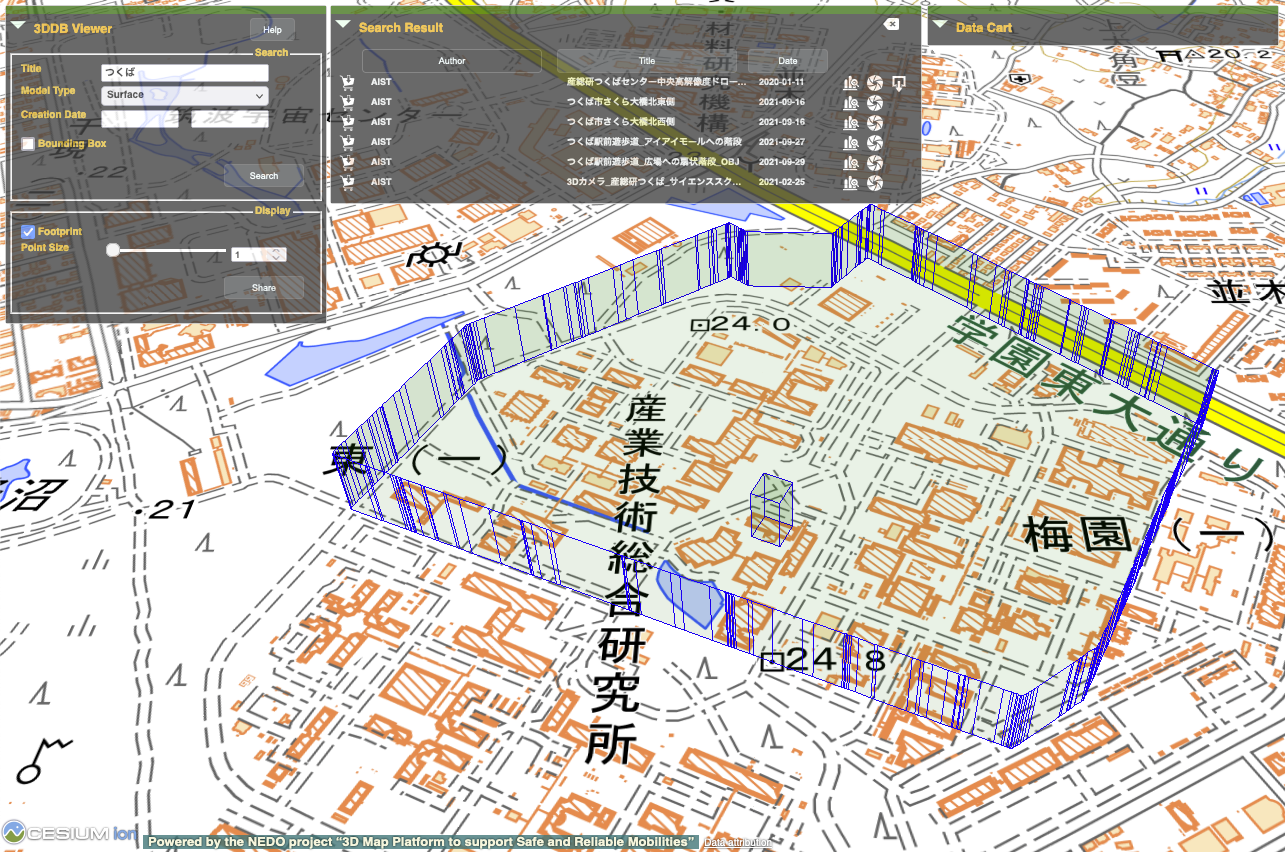Viewport: 1285px width, 852px height.
Task: Open chart-magnifier details icon for 2021-09-27 row
Action: coord(851,142)
